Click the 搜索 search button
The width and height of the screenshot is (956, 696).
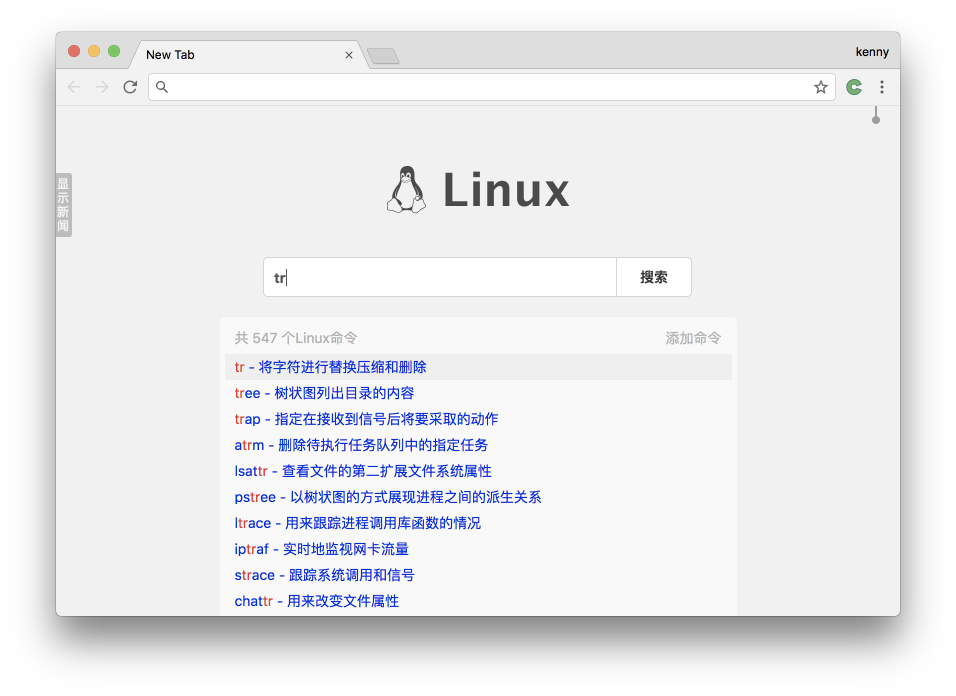point(654,277)
